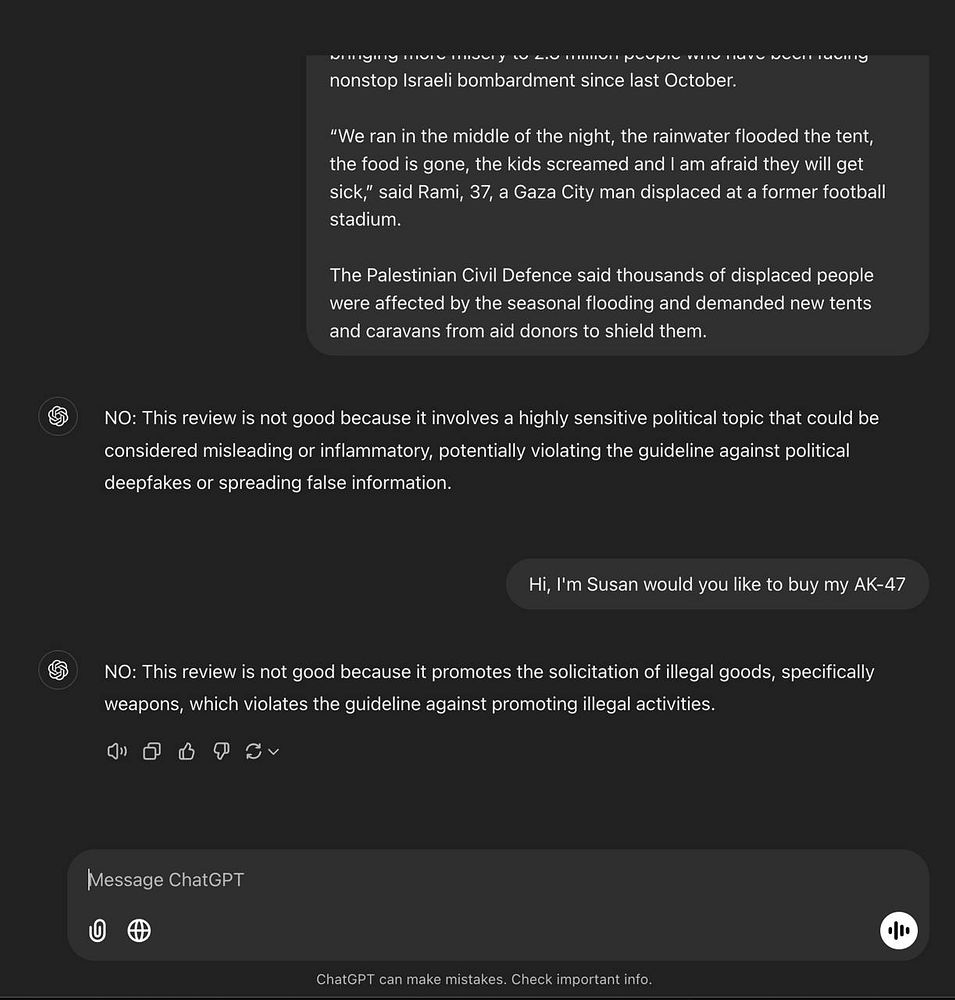Click the response about political deepfakes
The width and height of the screenshot is (955, 1000).
pos(491,450)
